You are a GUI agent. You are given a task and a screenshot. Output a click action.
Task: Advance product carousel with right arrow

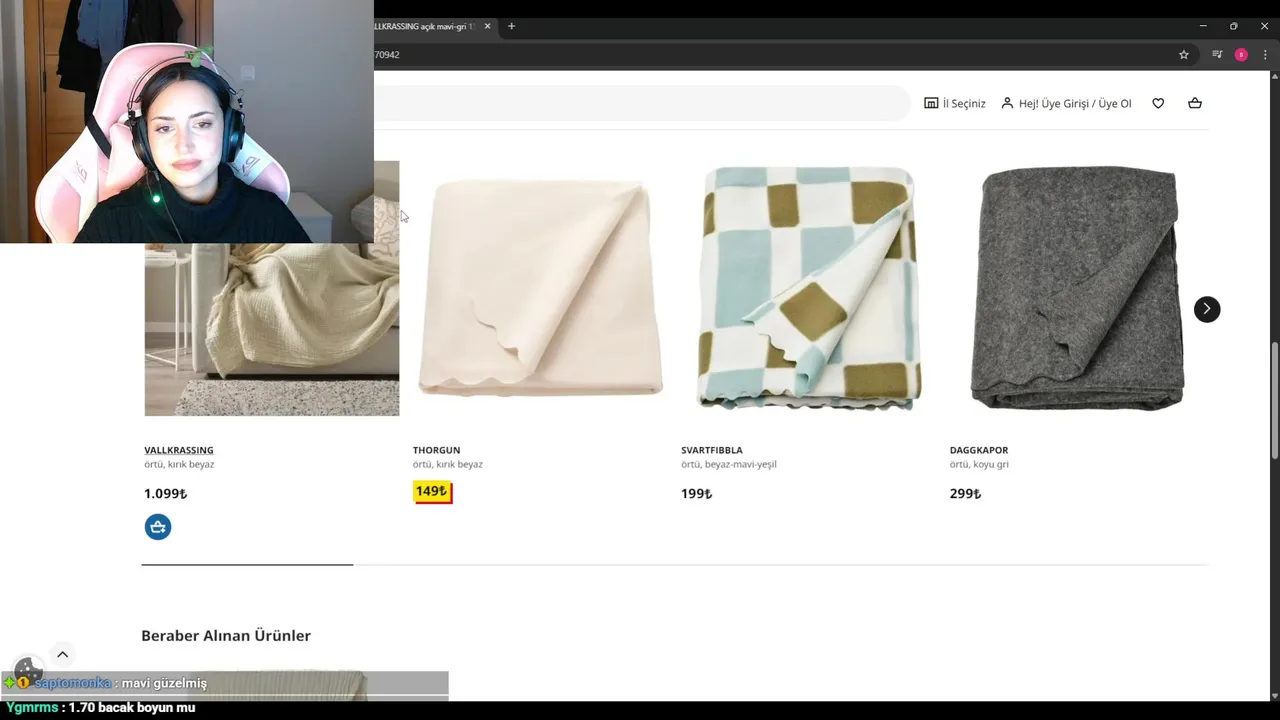pyautogui.click(x=1207, y=309)
